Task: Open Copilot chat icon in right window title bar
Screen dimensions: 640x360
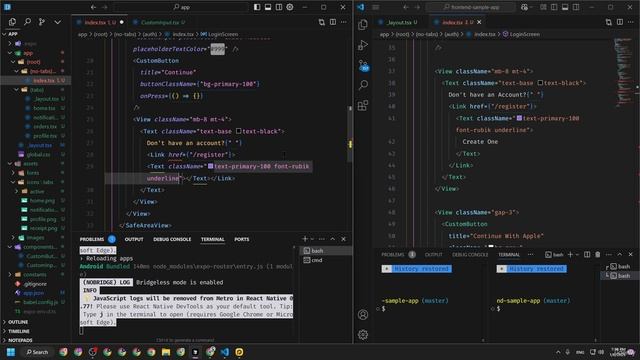Action: coord(524,7)
